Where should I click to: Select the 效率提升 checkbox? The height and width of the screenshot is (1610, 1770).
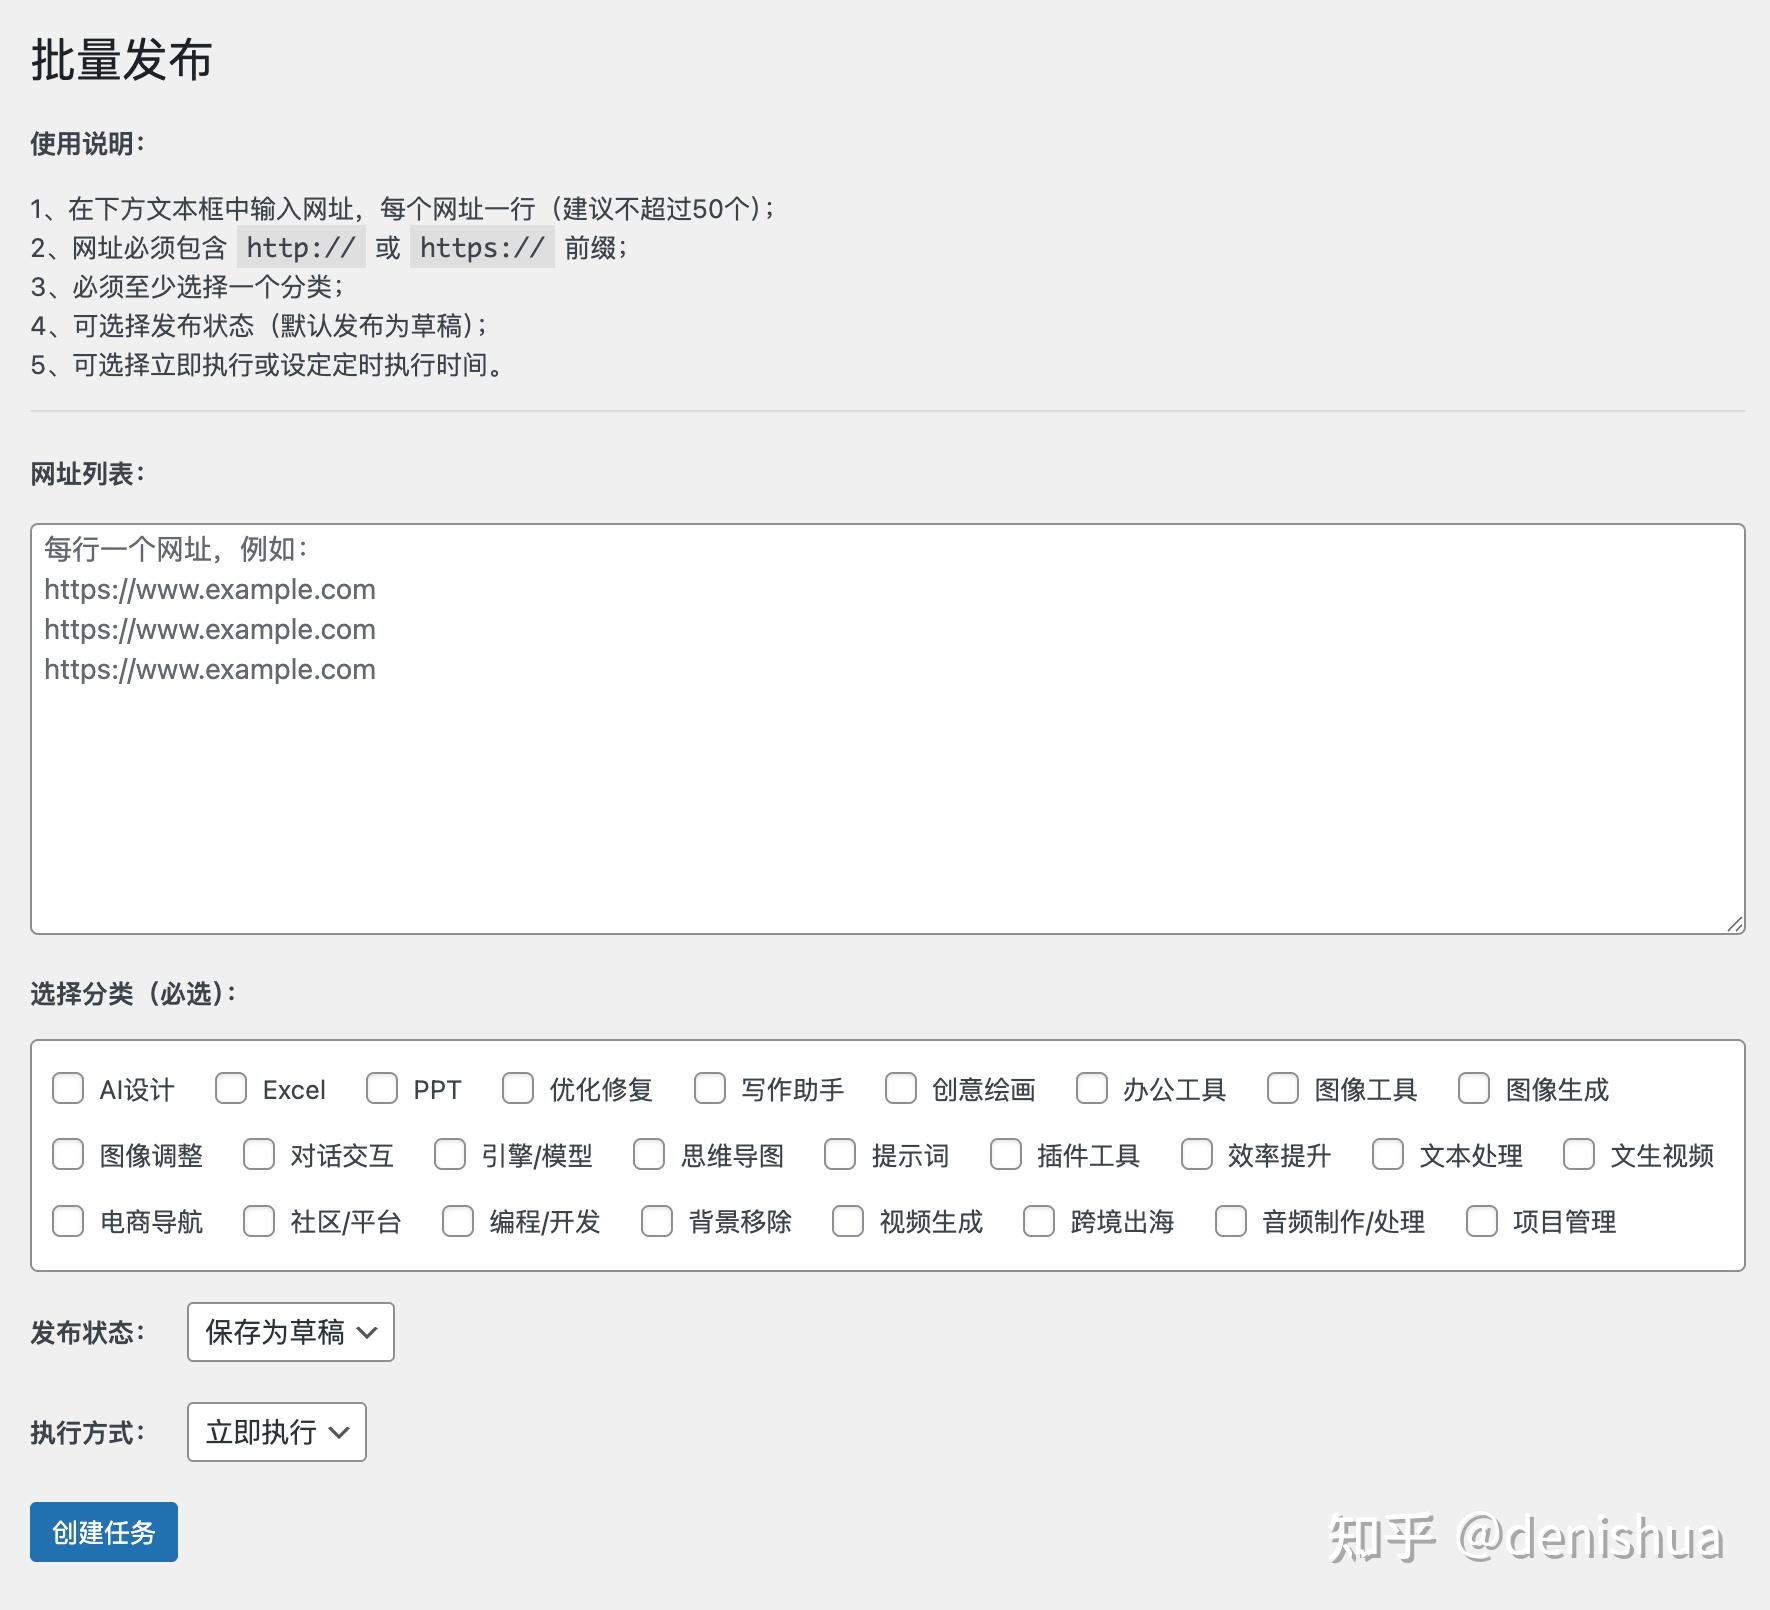tap(1197, 1154)
